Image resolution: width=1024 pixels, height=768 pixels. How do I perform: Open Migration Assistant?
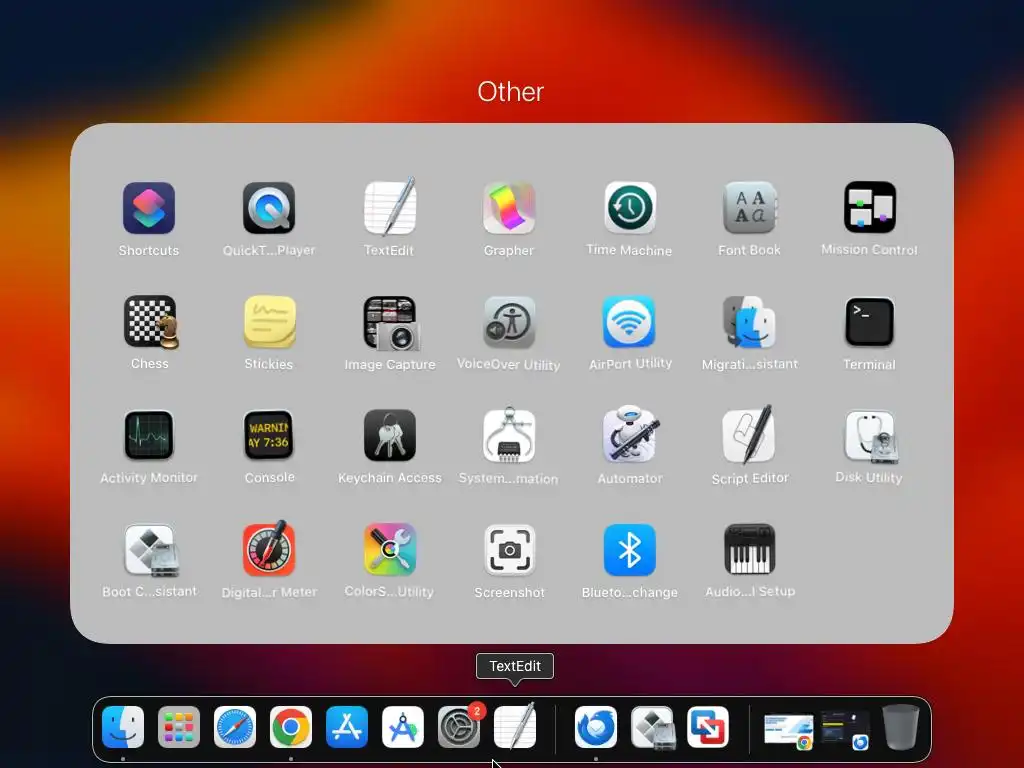(x=750, y=322)
